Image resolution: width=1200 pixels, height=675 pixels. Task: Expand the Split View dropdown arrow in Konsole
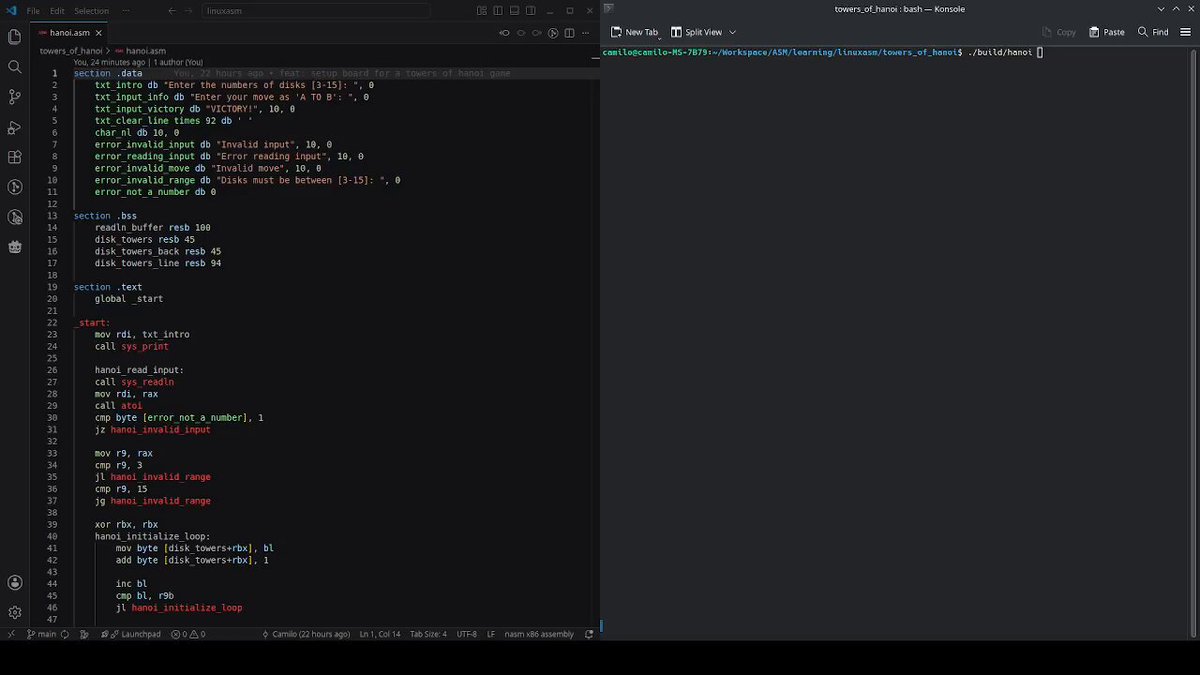click(732, 32)
